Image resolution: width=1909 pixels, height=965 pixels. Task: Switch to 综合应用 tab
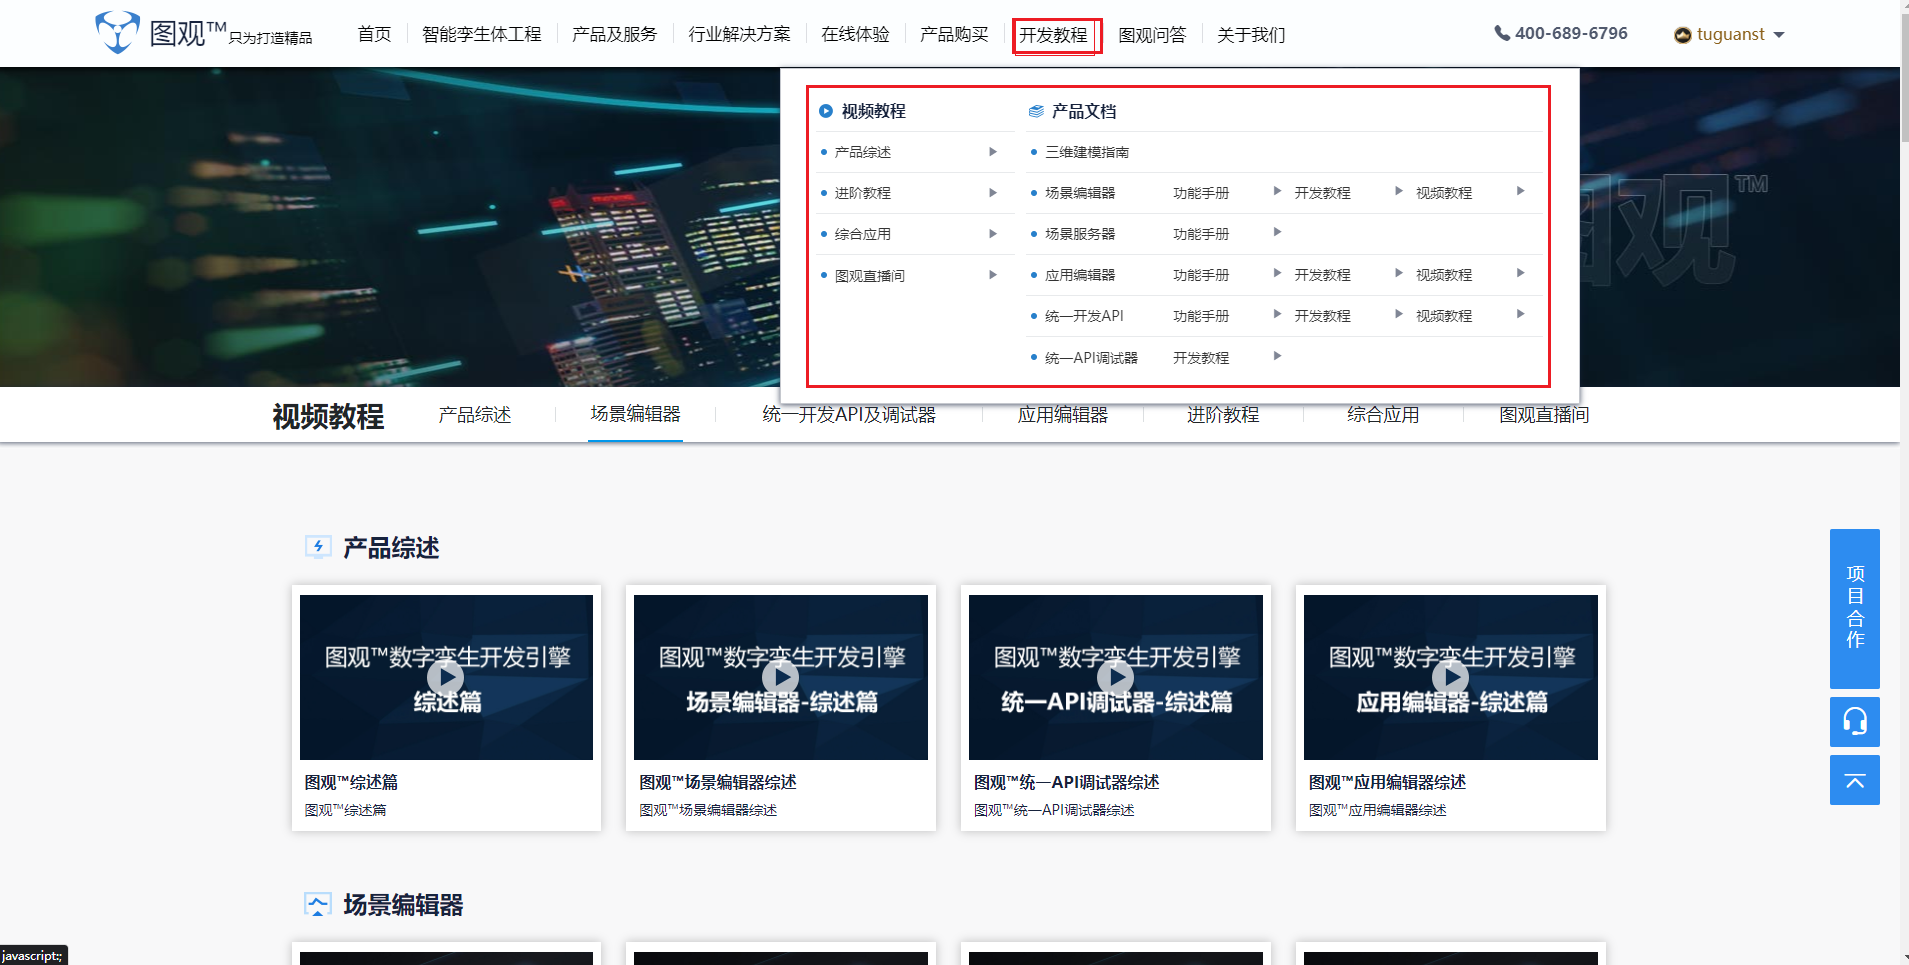pos(1383,415)
